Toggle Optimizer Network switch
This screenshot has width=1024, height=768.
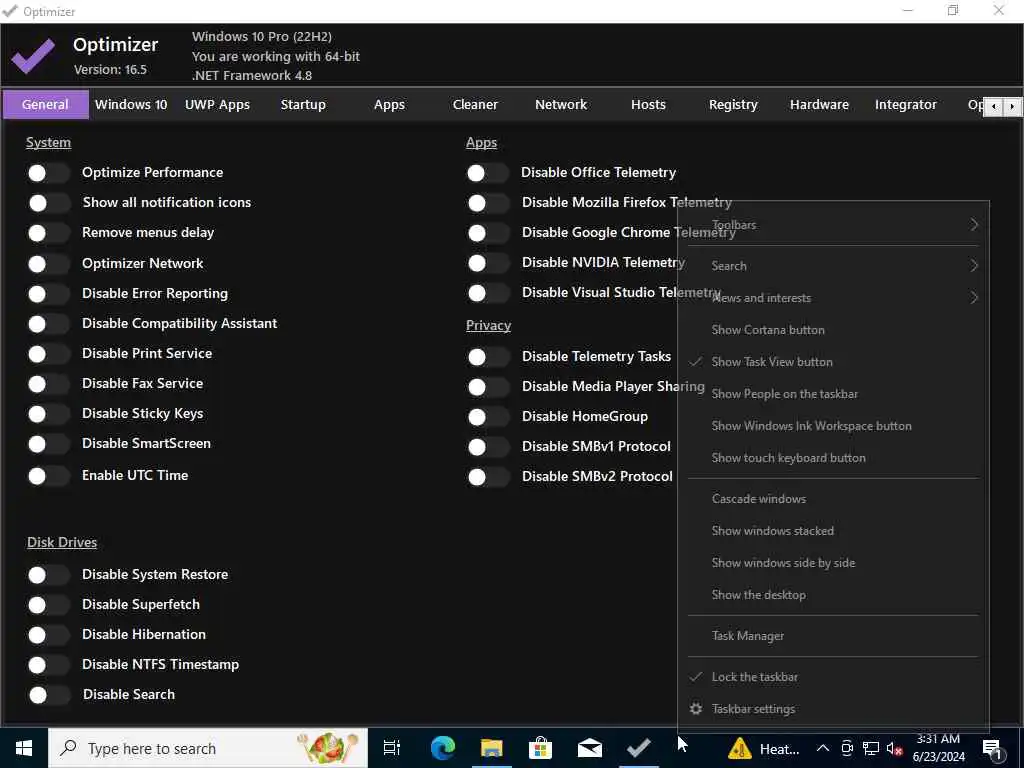click(x=48, y=264)
